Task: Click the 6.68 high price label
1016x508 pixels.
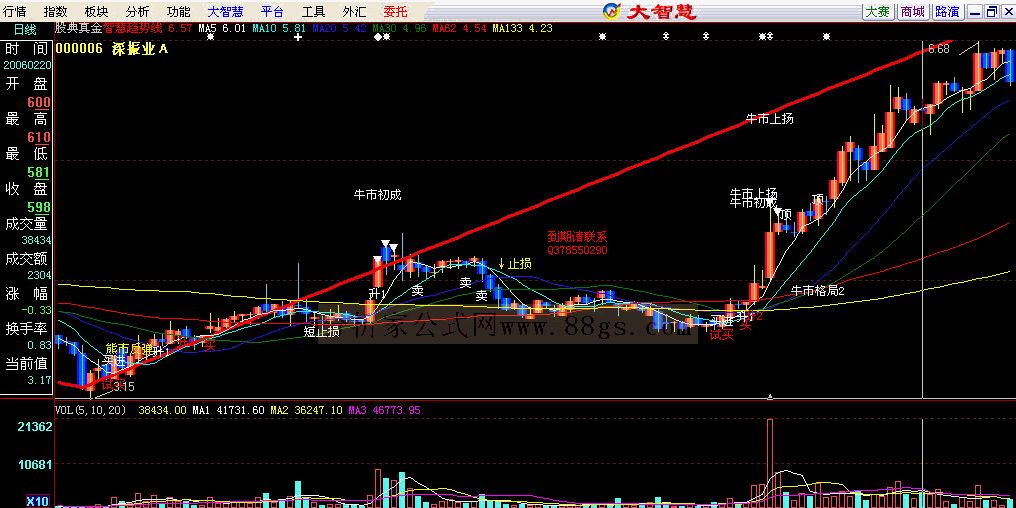Action: coord(939,49)
